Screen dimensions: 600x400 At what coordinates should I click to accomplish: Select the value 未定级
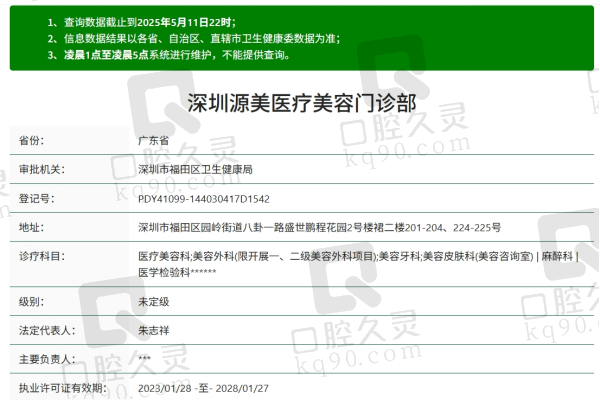[x=153, y=302]
